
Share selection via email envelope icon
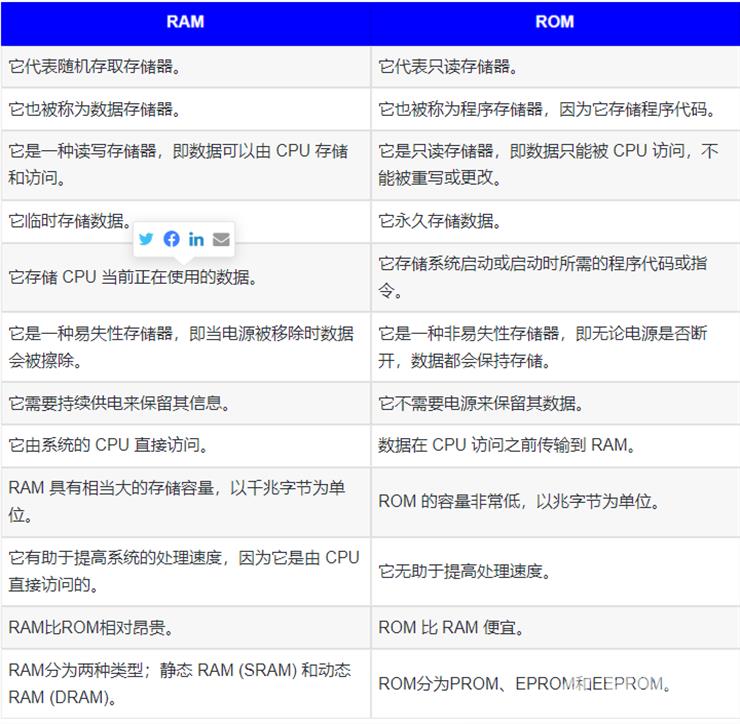pyautogui.click(x=221, y=239)
